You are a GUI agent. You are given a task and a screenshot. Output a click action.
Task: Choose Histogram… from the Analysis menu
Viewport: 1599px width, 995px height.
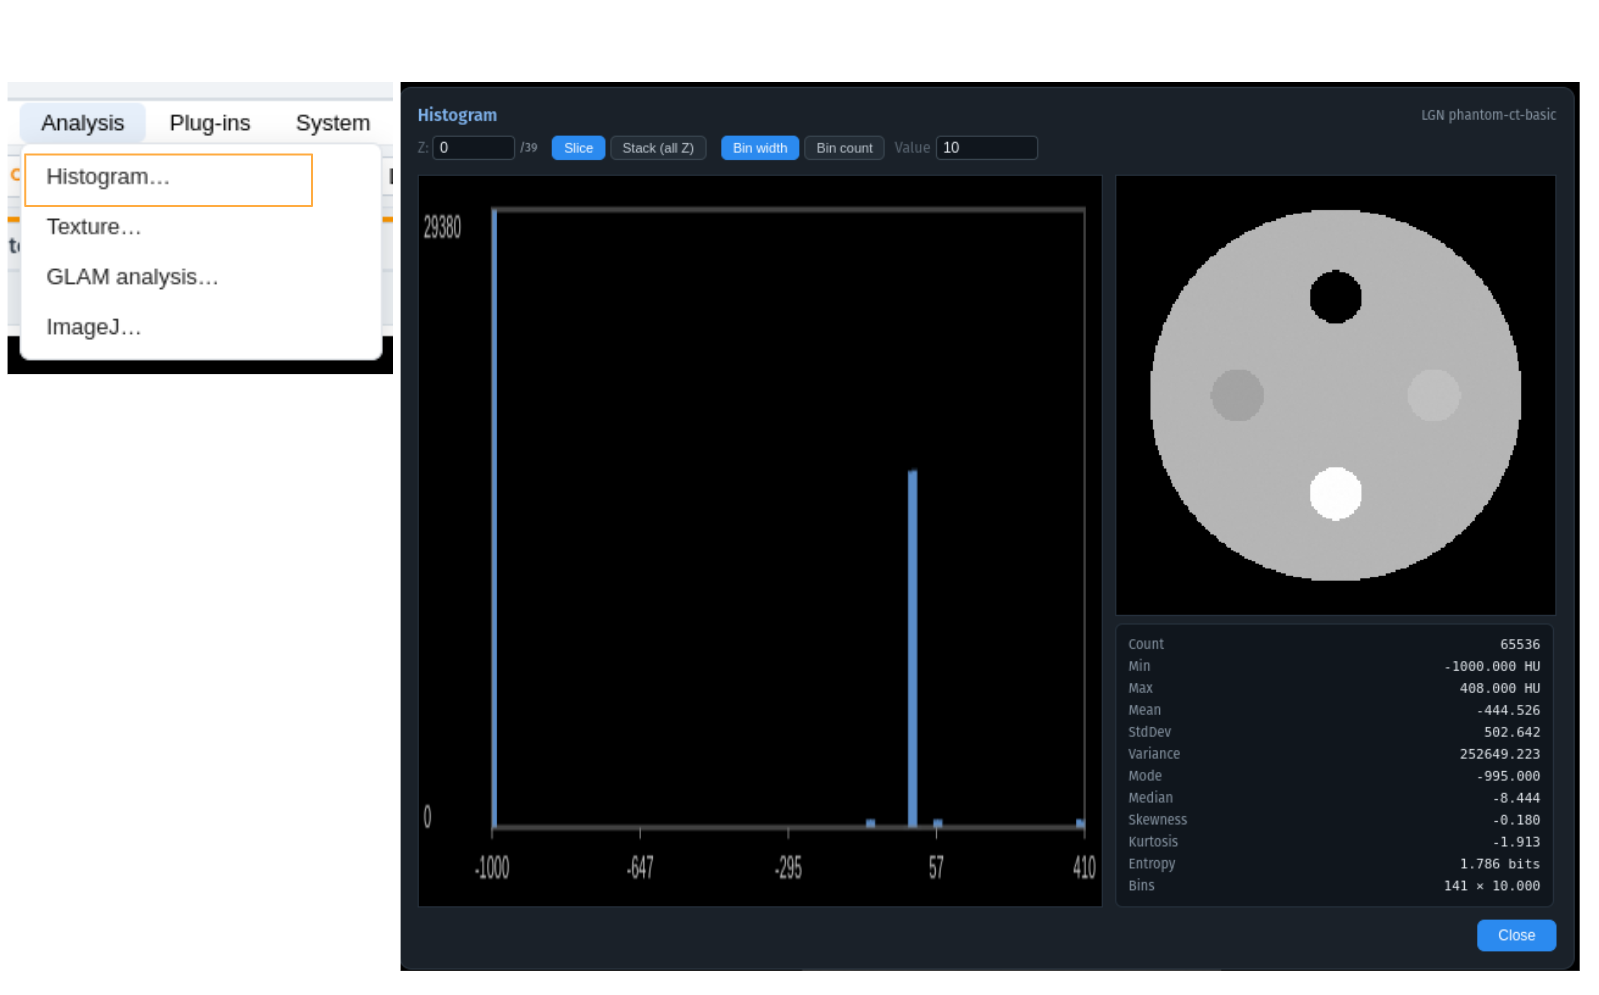168,180
